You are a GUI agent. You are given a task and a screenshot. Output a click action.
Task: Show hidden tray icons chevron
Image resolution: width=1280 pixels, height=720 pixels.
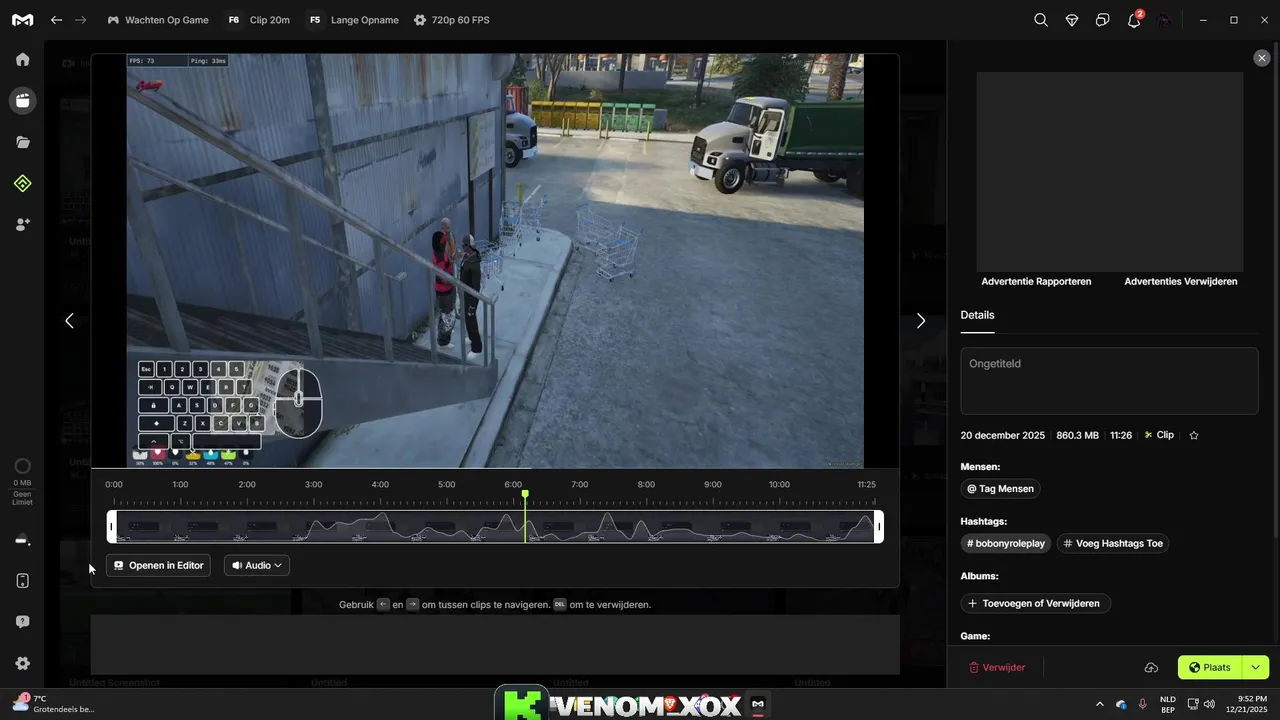(1100, 704)
